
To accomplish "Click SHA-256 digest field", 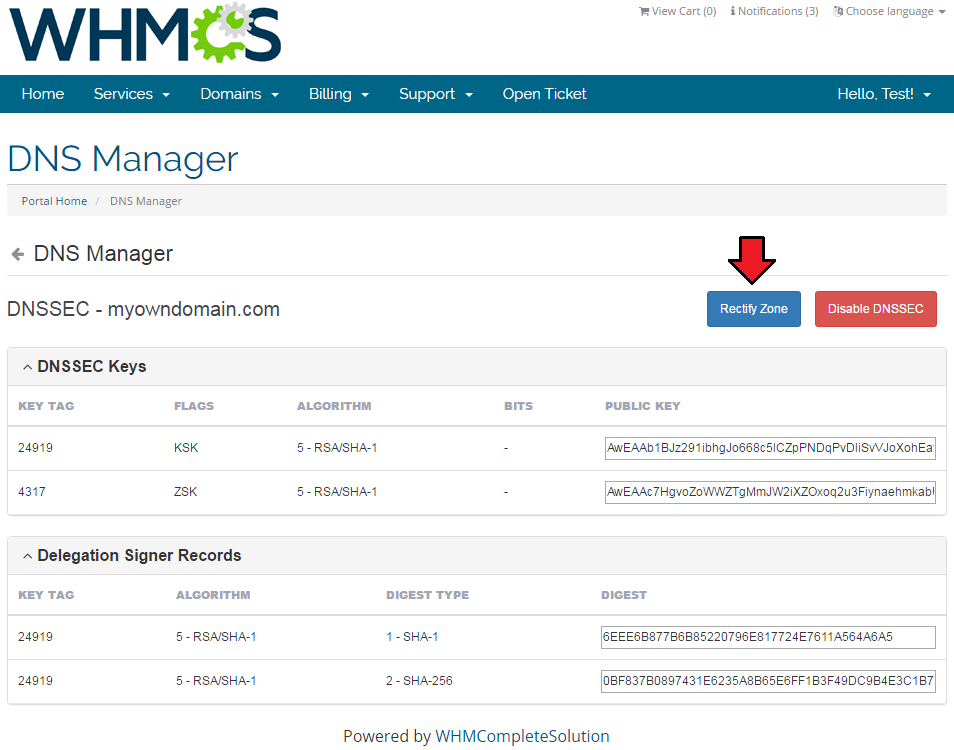I will [x=768, y=681].
